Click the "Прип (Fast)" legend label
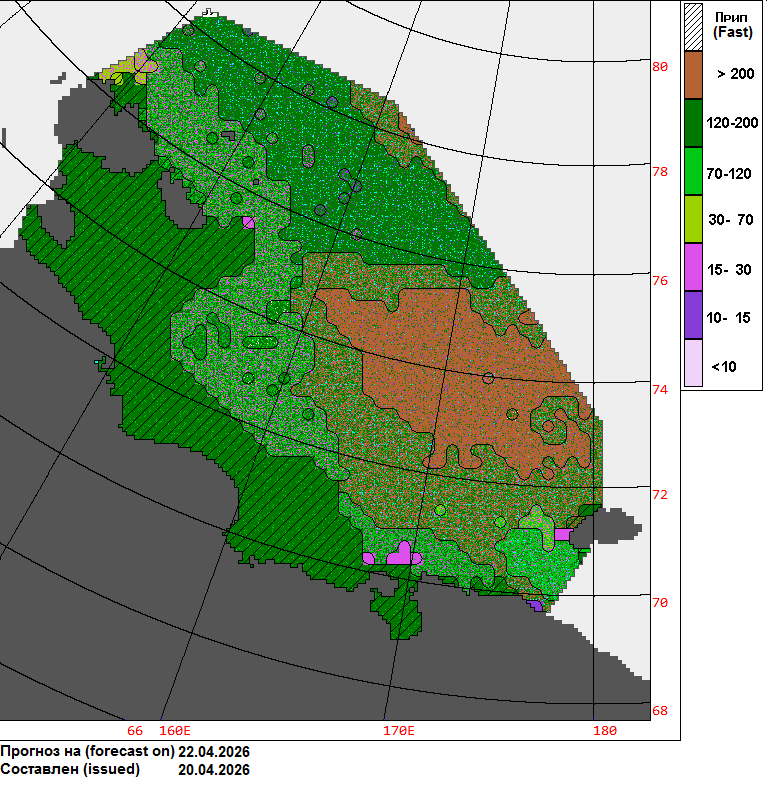Viewport: 775px width, 786px height. coord(733,24)
